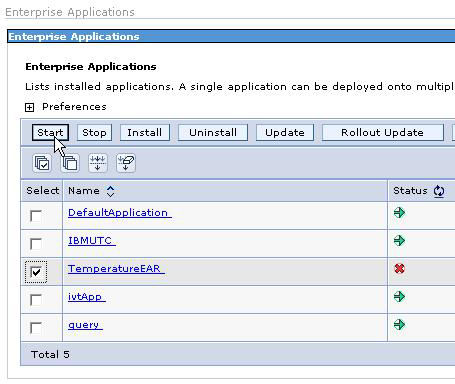Clear the filter value icon
This screenshot has width=455, height=384.
click(126, 163)
